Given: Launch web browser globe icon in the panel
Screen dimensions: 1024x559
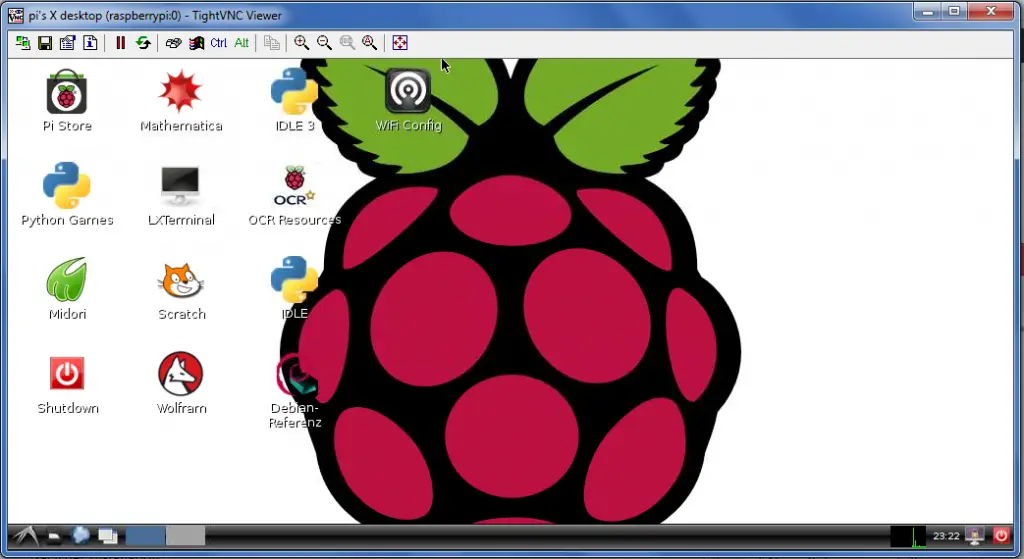Looking at the screenshot, I should click(x=80, y=536).
